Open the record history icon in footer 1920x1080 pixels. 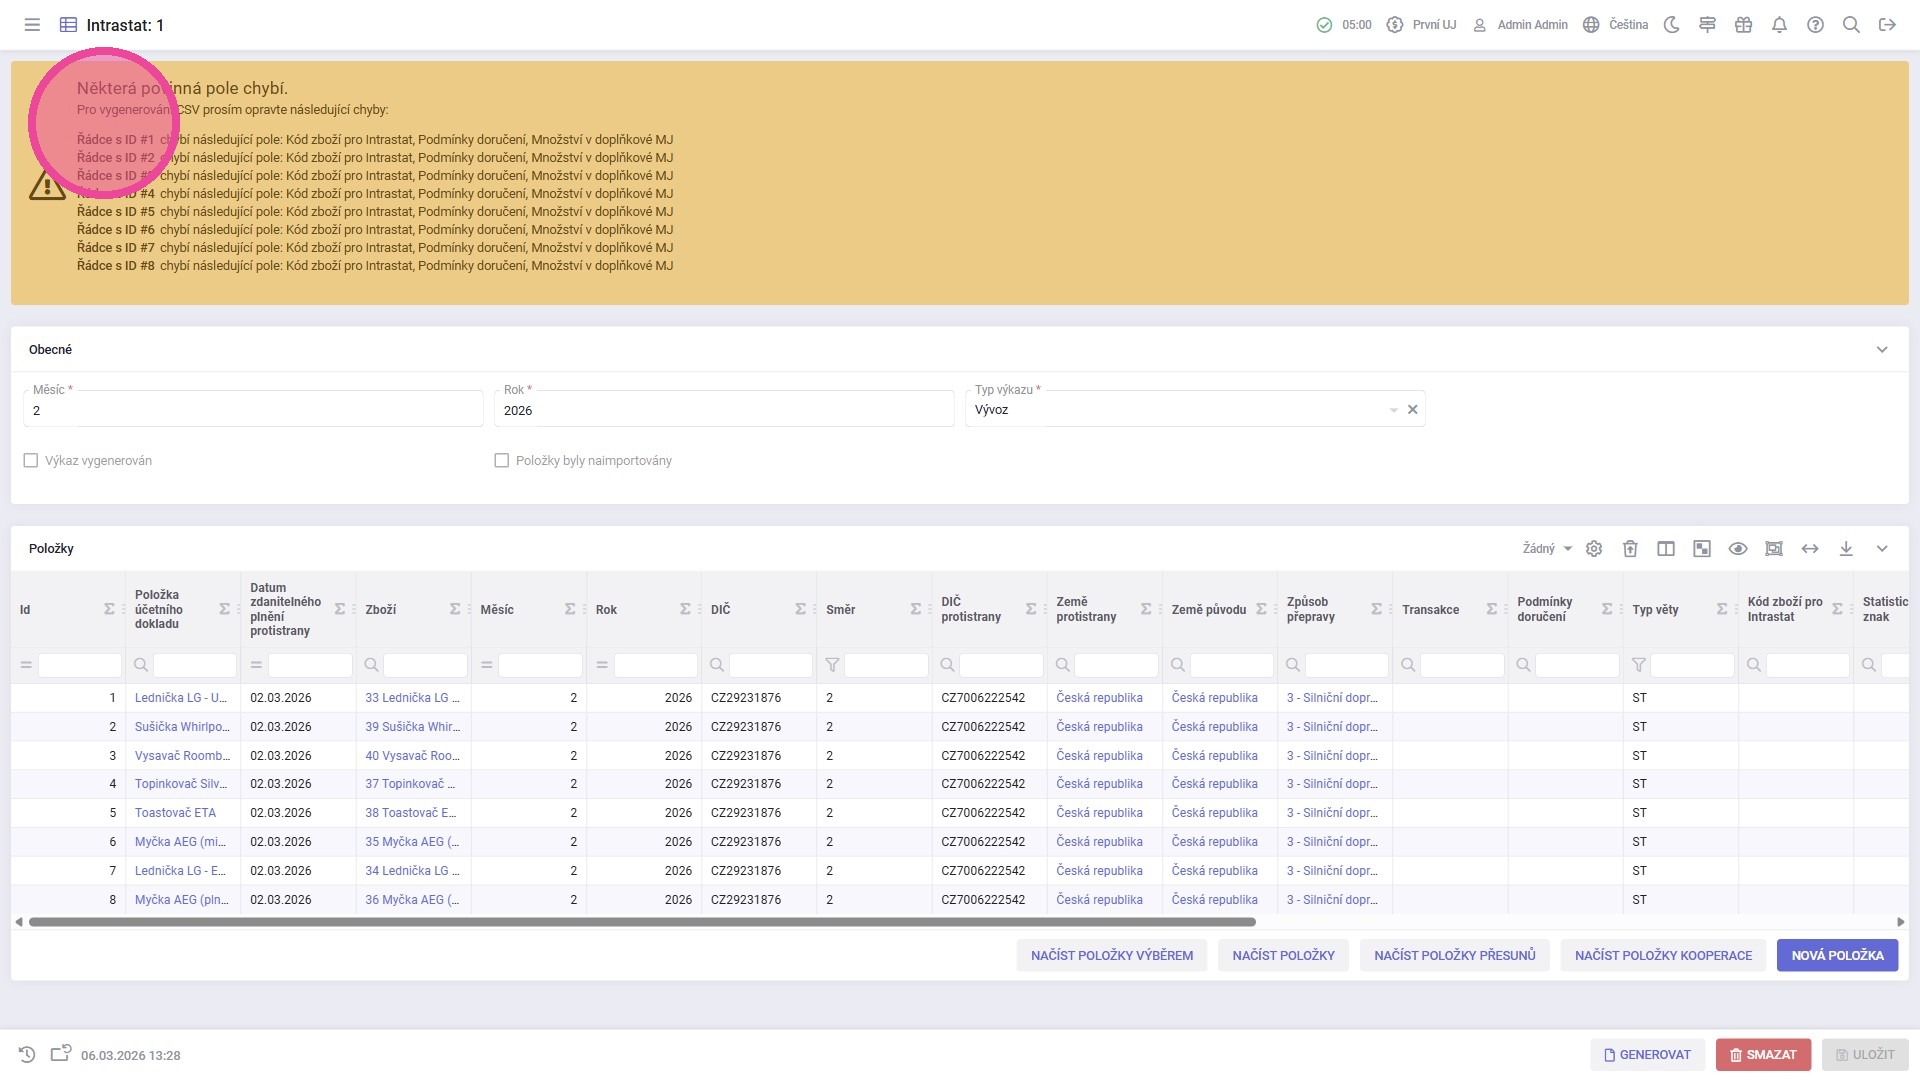(27, 1055)
